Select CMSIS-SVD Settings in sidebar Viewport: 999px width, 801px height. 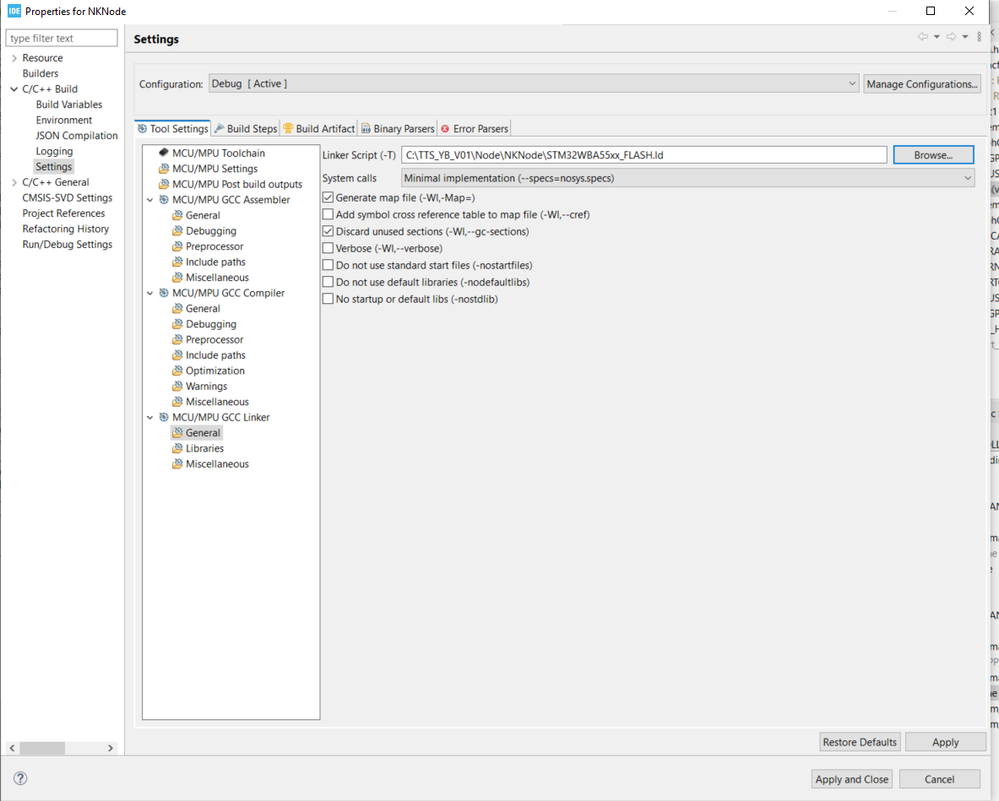[67, 198]
